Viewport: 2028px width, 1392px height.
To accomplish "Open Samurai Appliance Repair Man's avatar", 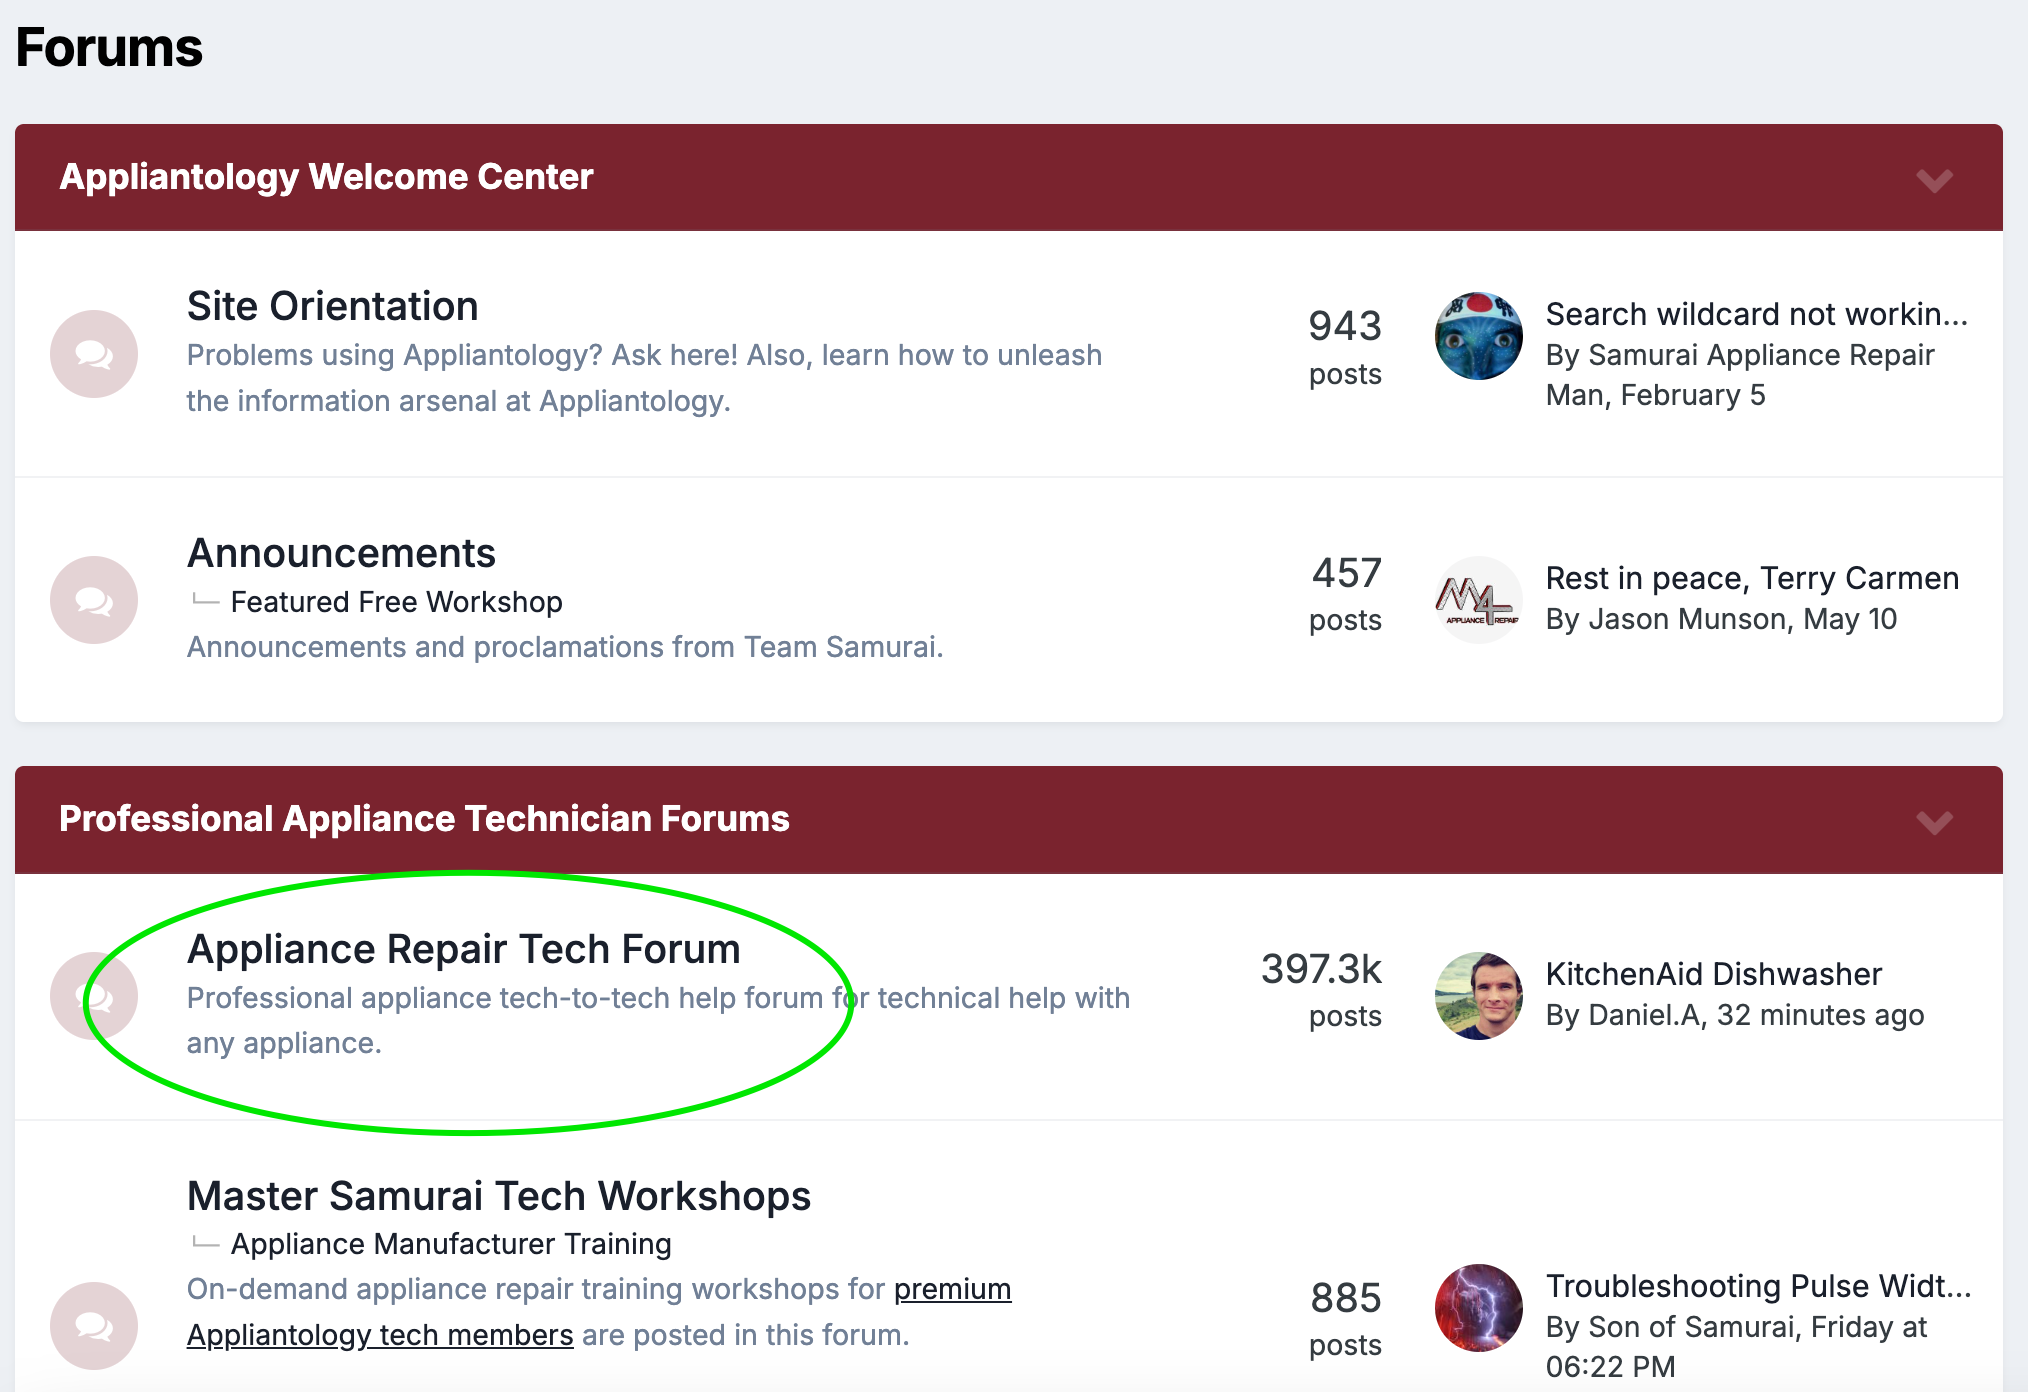I will 1478,336.
